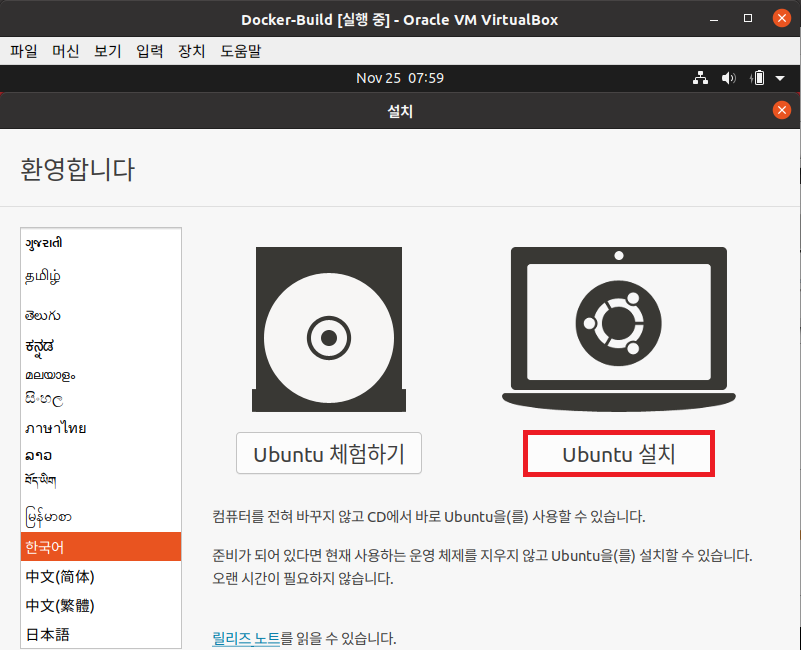Viewport: 801px width, 650px height.
Task: Open the network connection status icon
Action: click(x=700, y=78)
